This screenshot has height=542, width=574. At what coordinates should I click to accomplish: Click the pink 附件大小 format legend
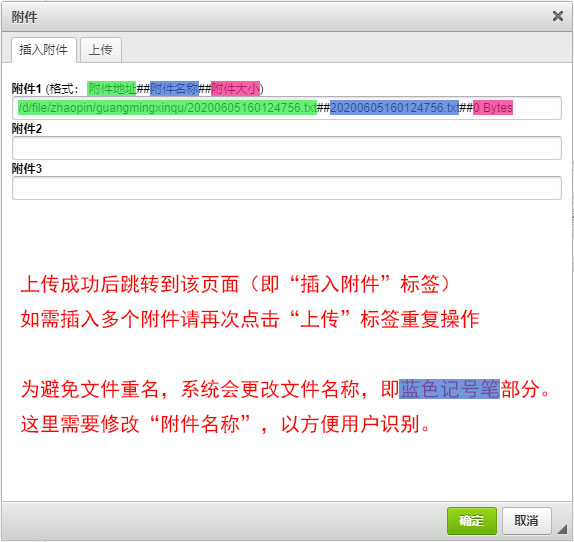point(235,89)
